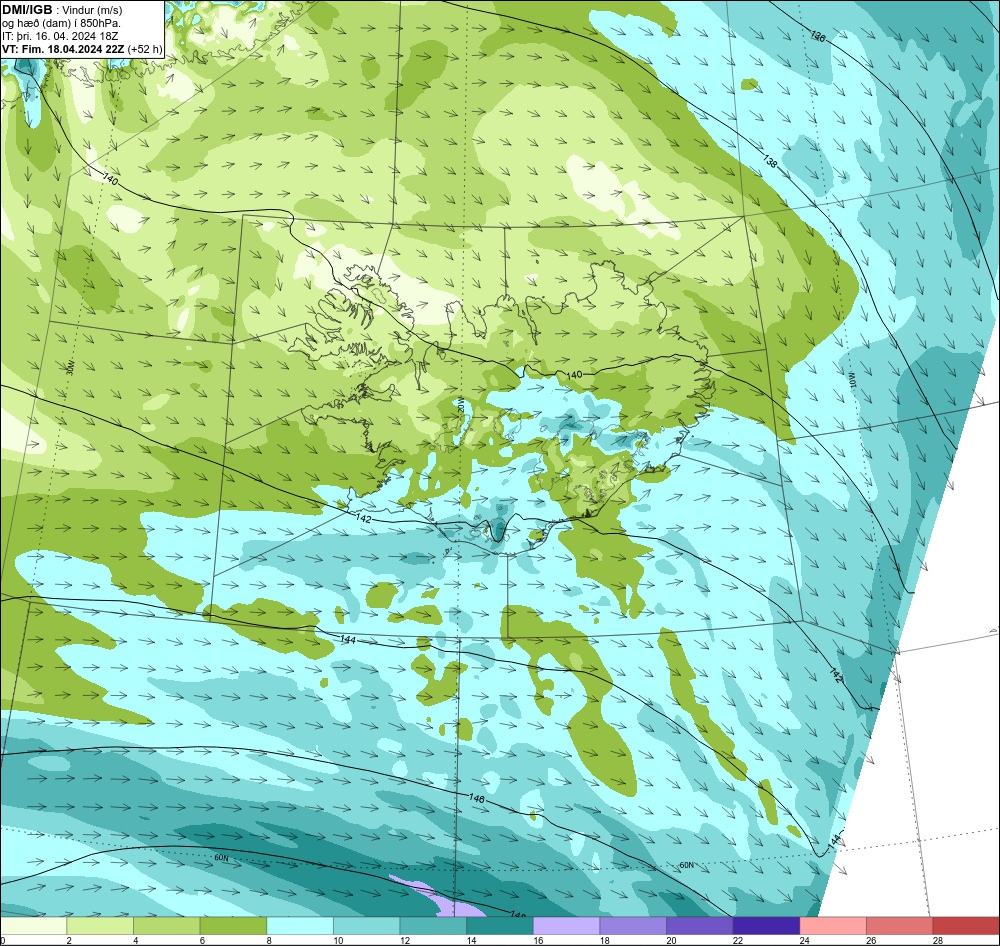Click the 8–10 m/s light cyan swatch
1000x946 pixels.
point(300,926)
